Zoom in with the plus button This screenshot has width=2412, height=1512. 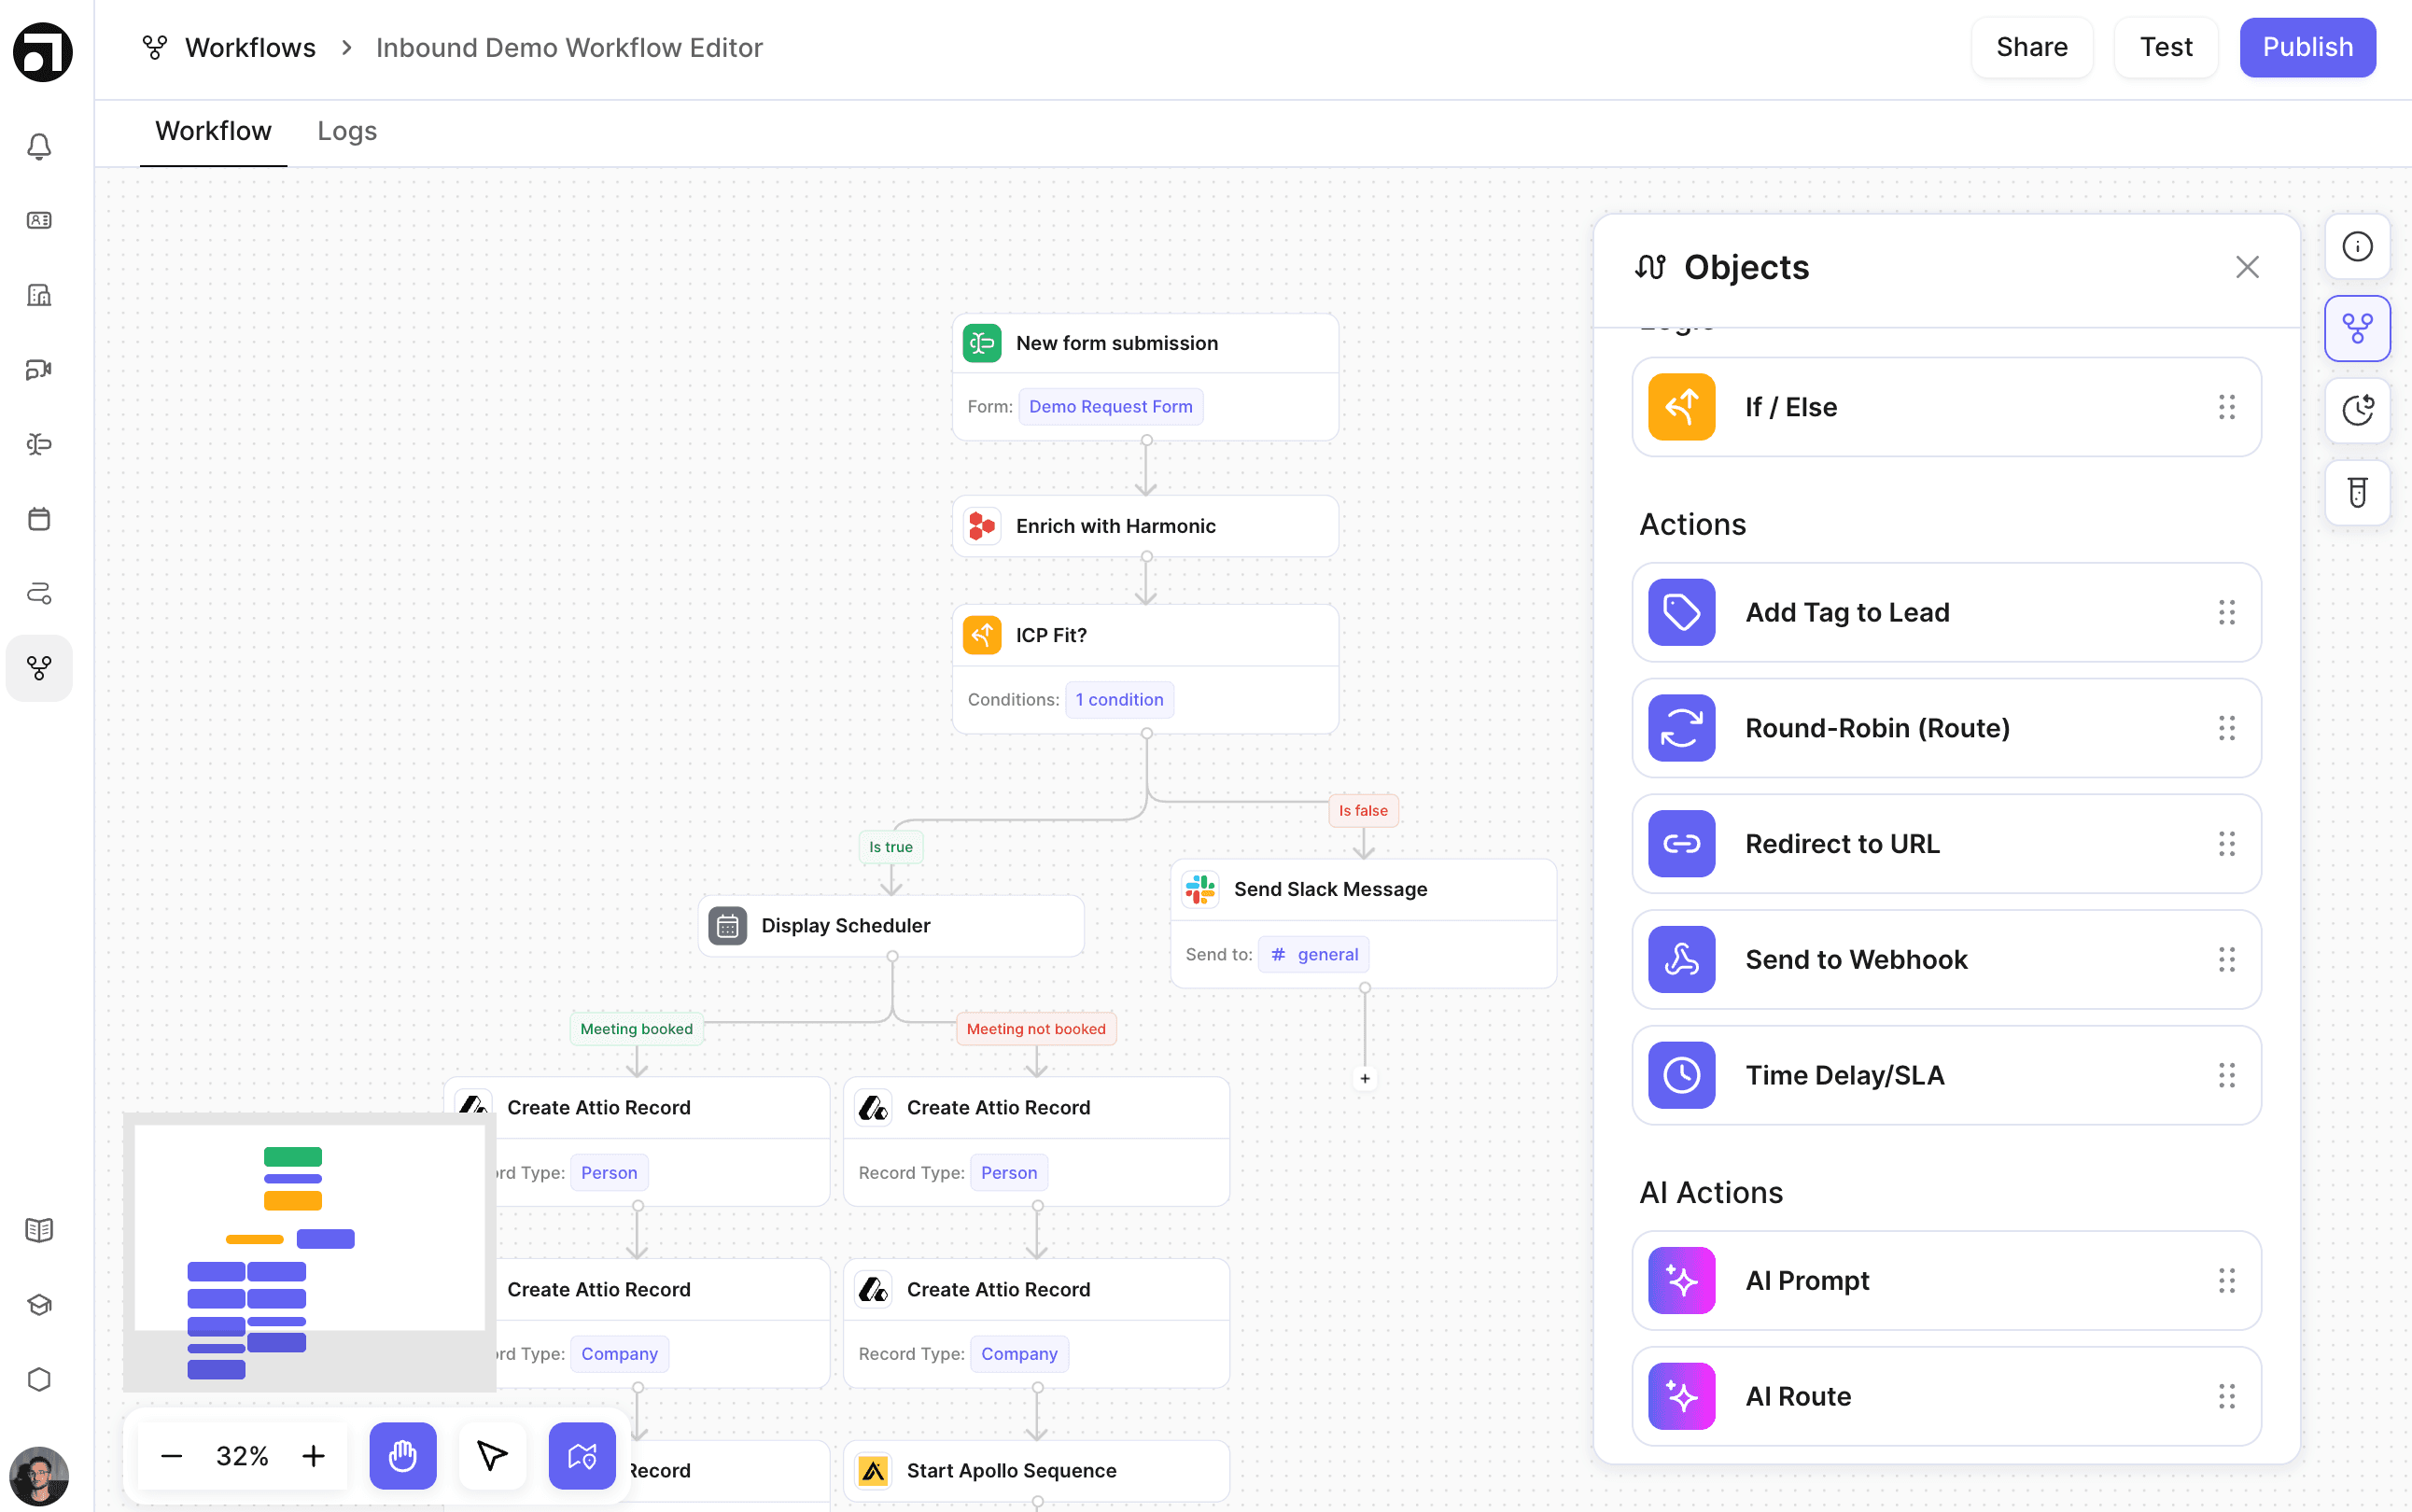[x=314, y=1455]
